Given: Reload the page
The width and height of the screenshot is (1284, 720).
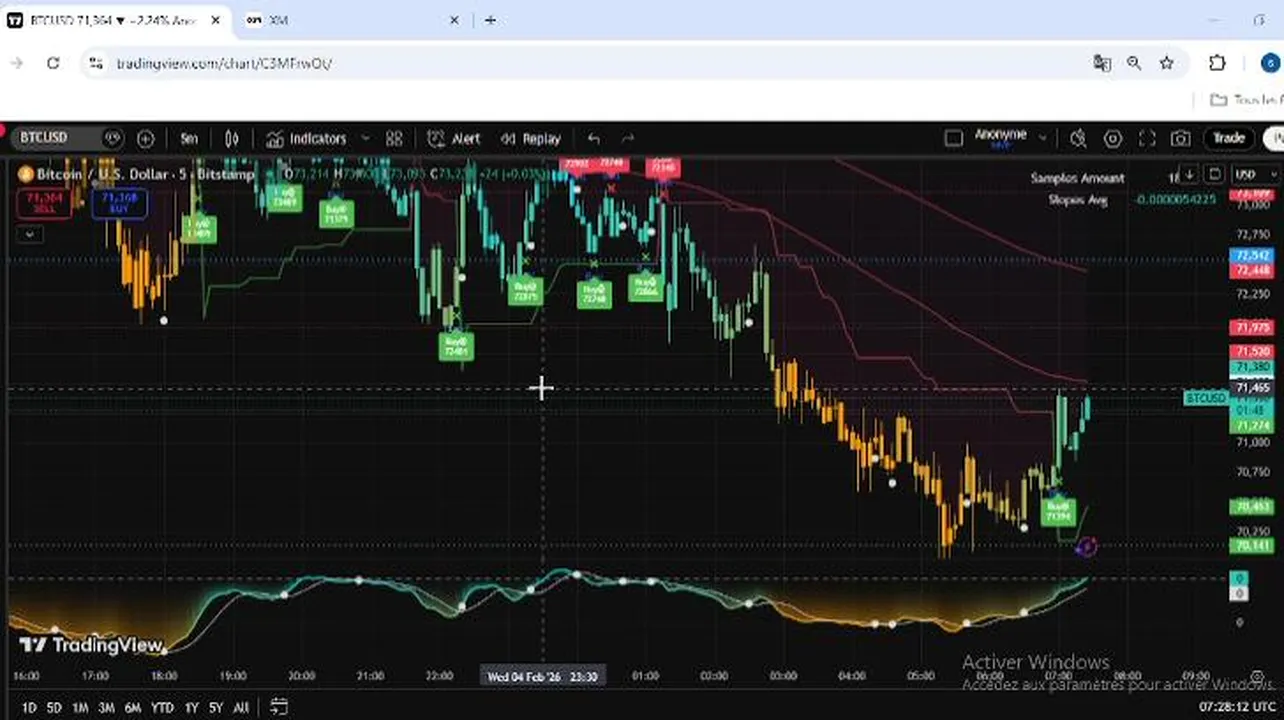Looking at the screenshot, I should click(53, 63).
